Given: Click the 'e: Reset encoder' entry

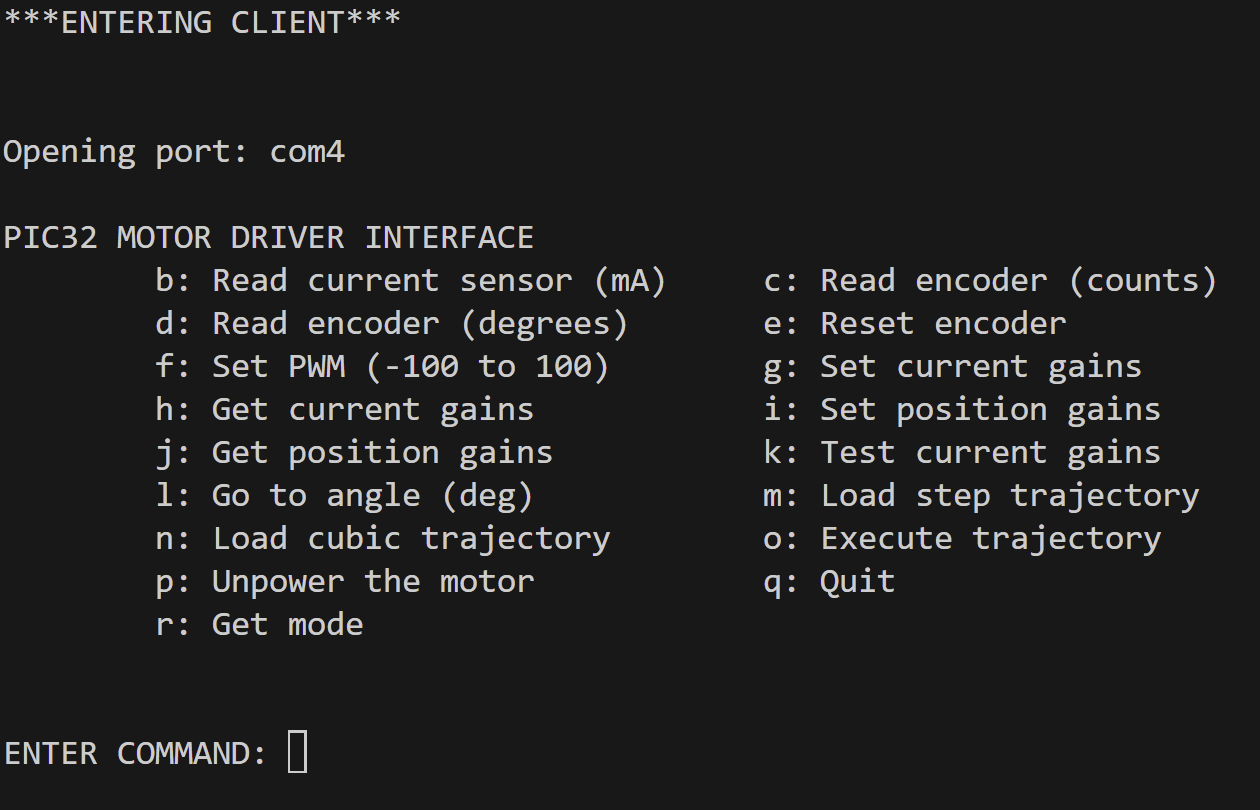Looking at the screenshot, I should (915, 324).
